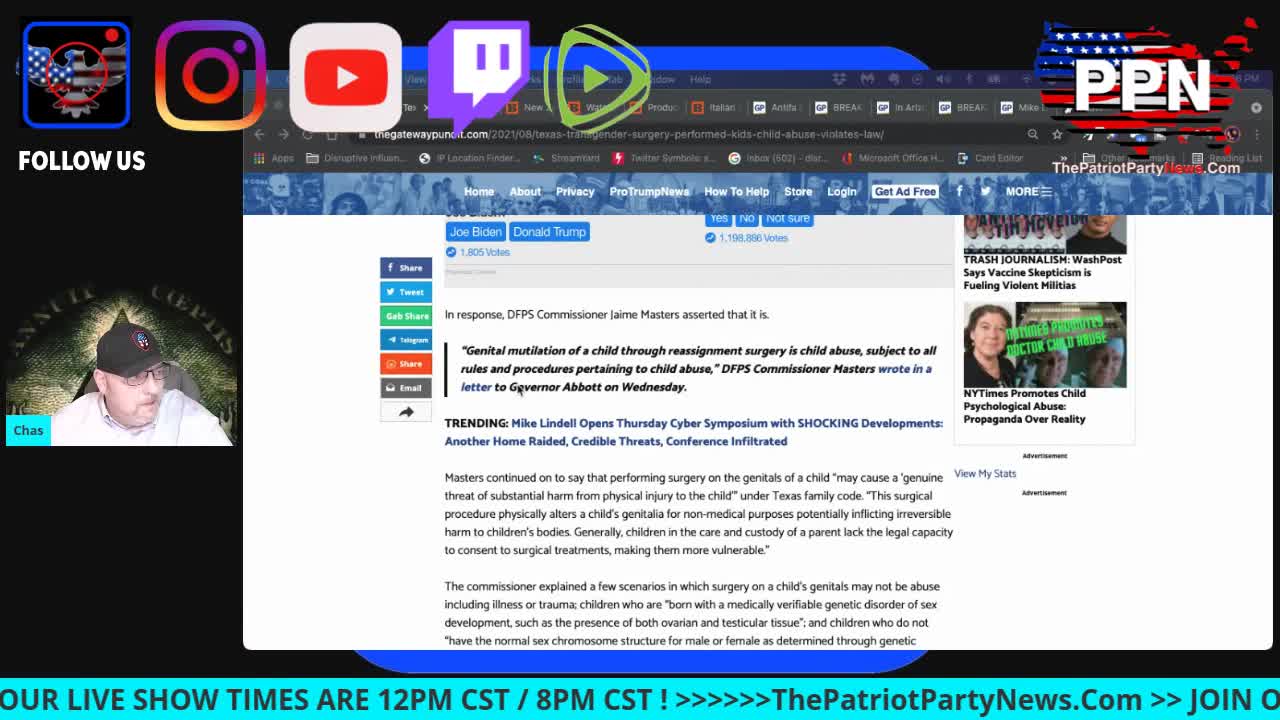The image size is (1280, 720).
Task: Open the ProTrumpNews nav item
Action: pyautogui.click(x=649, y=192)
